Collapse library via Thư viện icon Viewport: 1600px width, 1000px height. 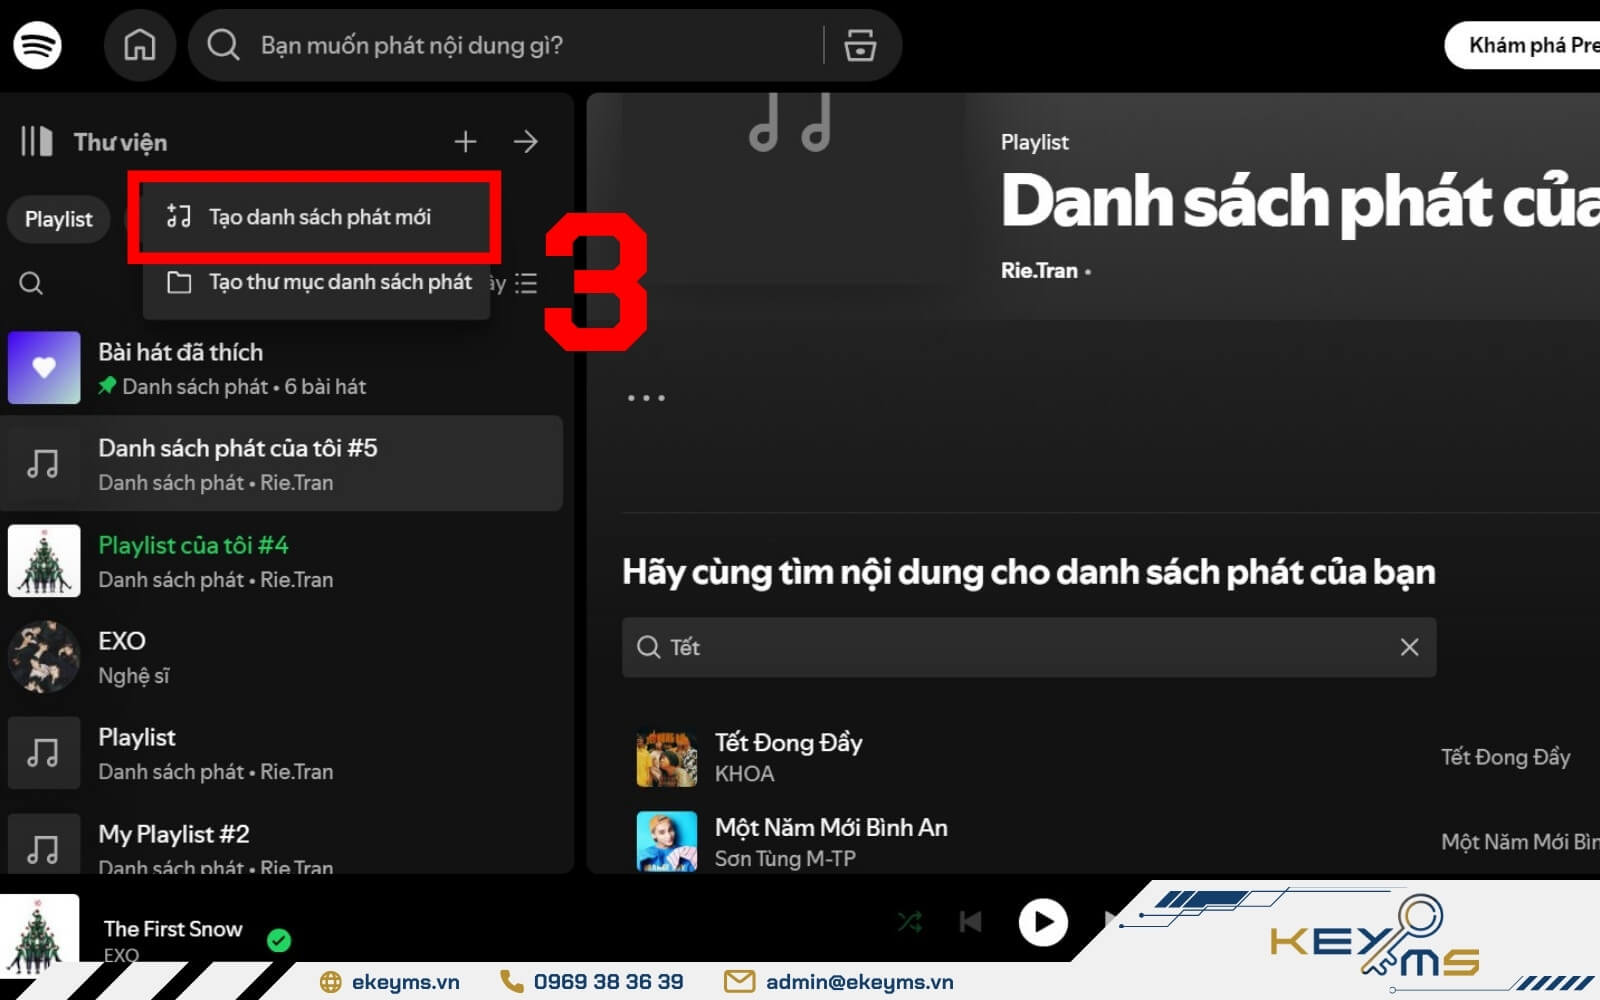(37, 141)
